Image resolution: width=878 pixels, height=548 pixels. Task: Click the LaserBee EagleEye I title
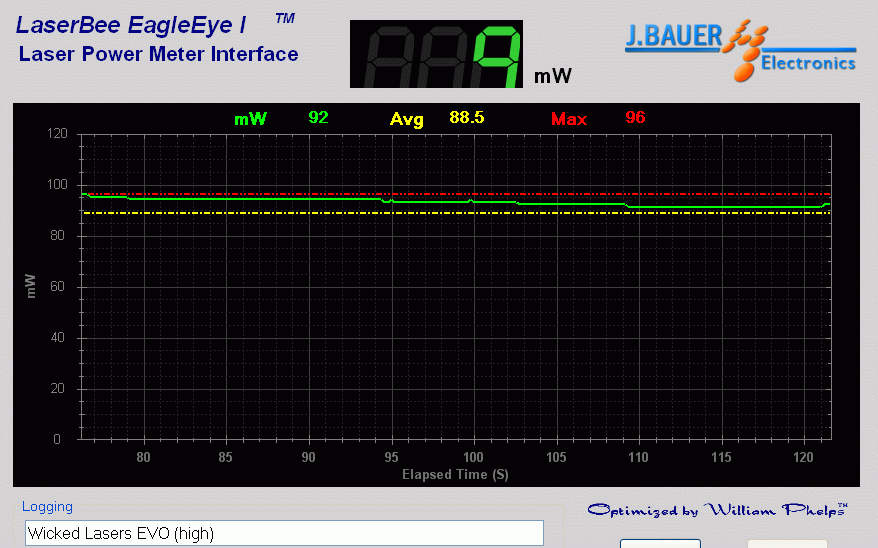(x=131, y=24)
